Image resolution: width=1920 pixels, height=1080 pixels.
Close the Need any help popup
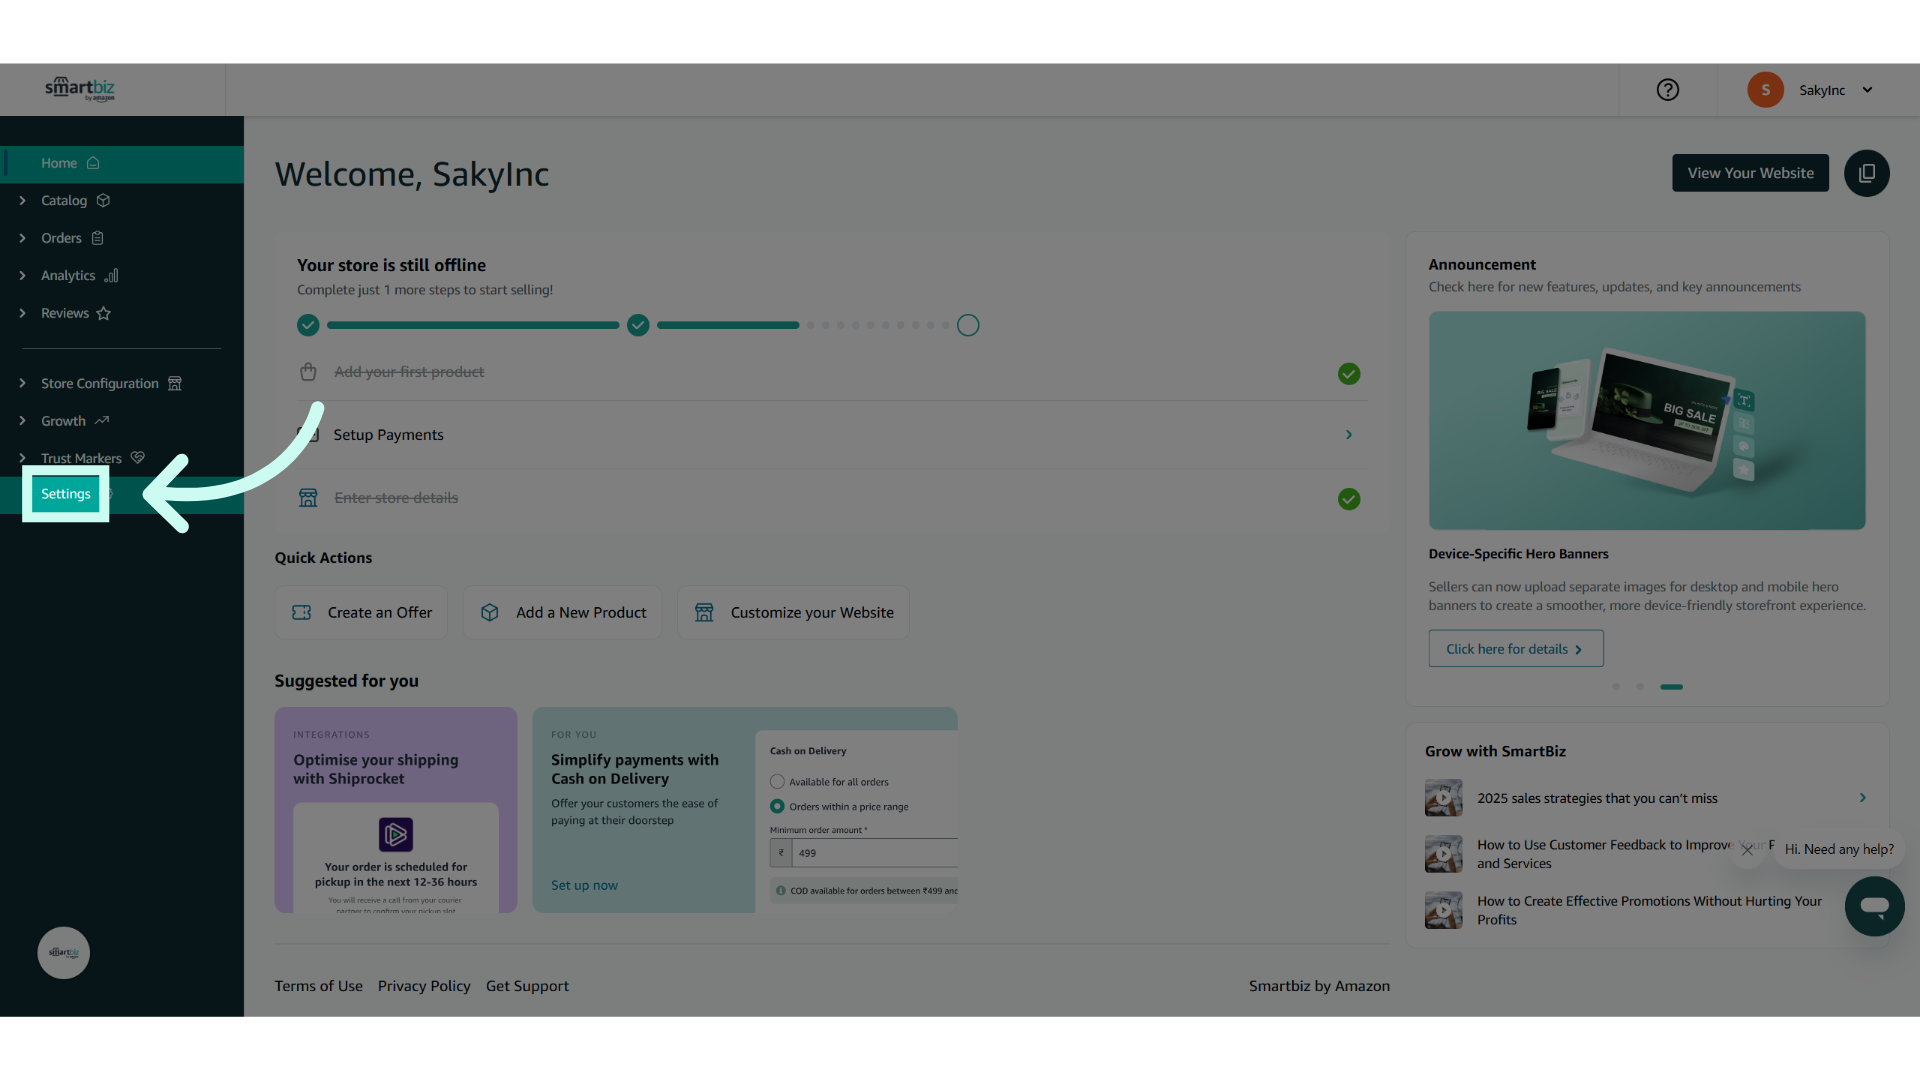tap(1747, 850)
